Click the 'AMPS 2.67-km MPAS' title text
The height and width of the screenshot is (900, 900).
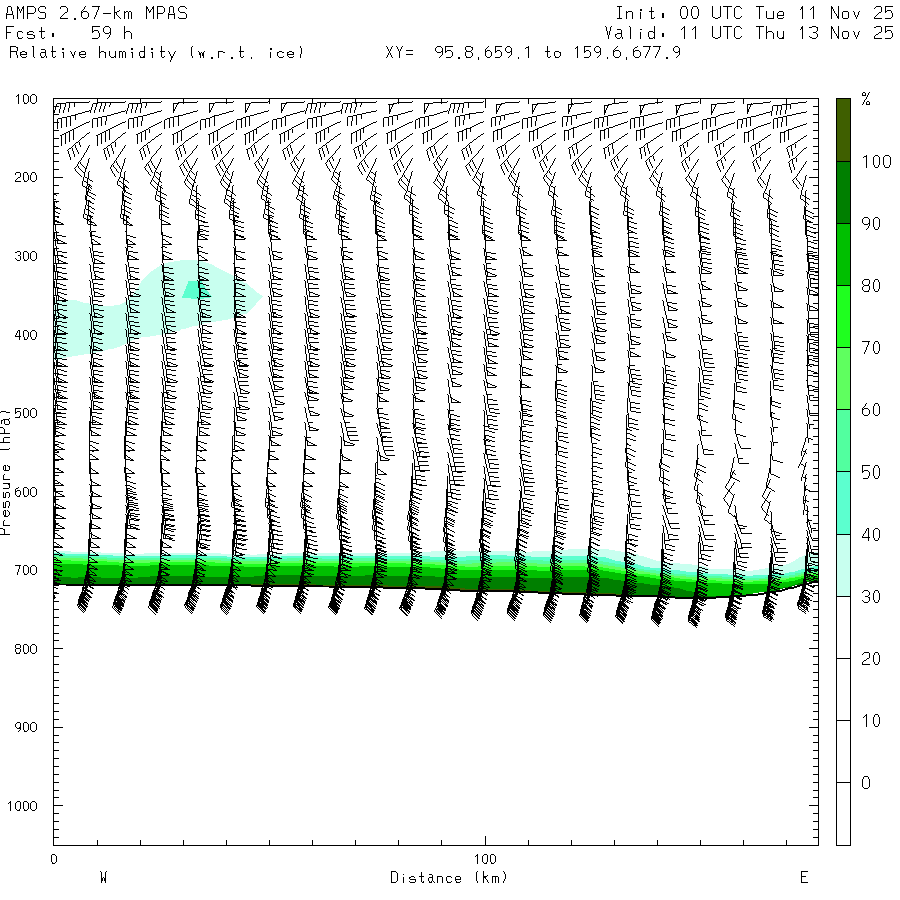pos(96,13)
